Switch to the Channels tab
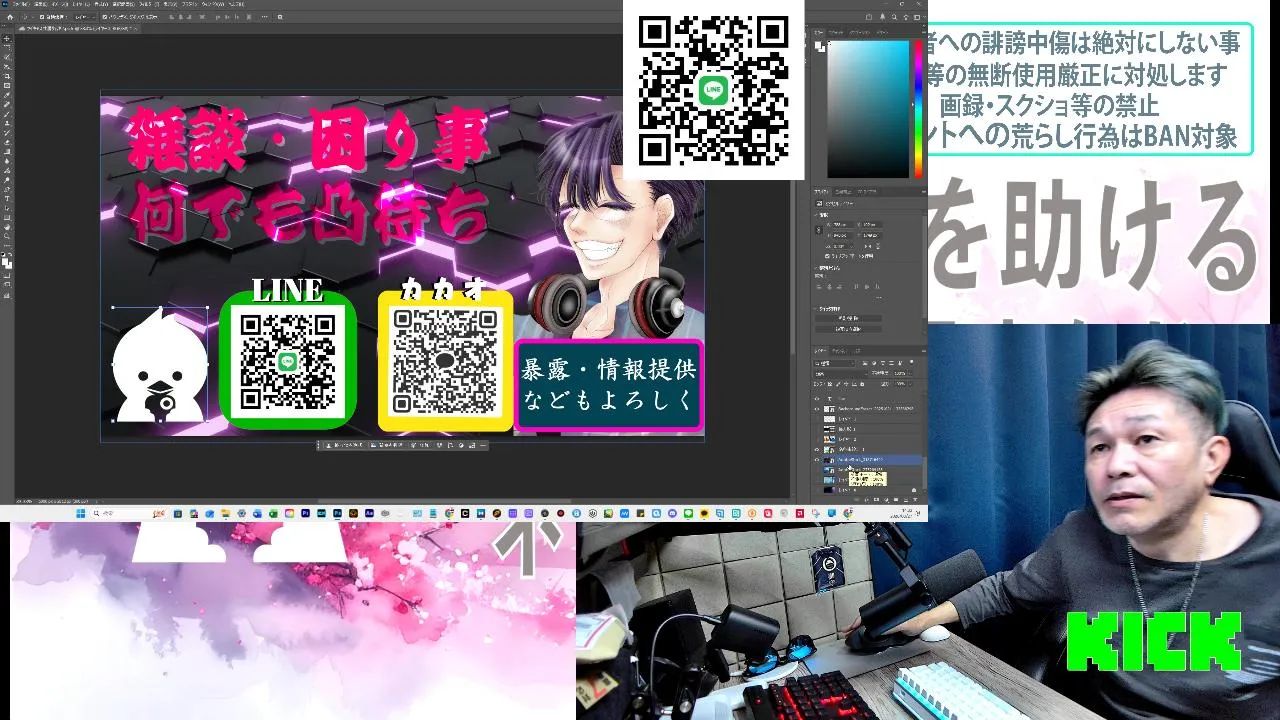Viewport: 1280px width, 720px height. click(x=839, y=350)
